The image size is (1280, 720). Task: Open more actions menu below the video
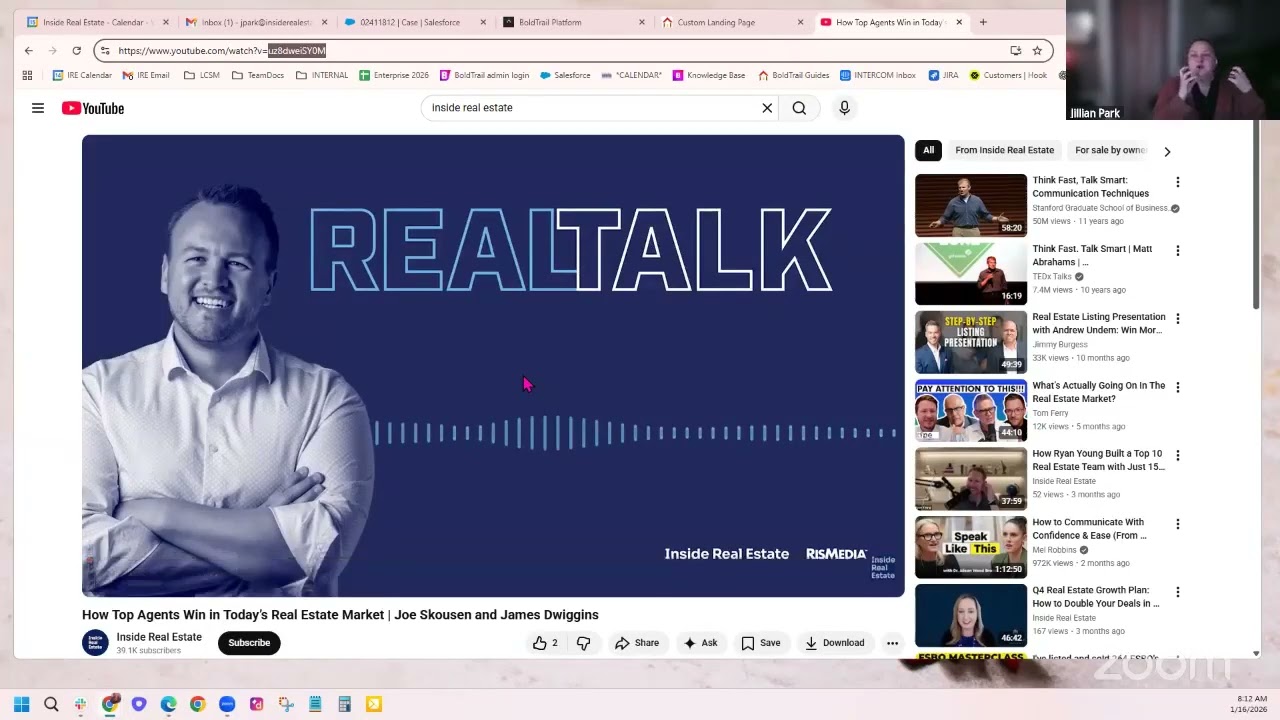[x=892, y=643]
